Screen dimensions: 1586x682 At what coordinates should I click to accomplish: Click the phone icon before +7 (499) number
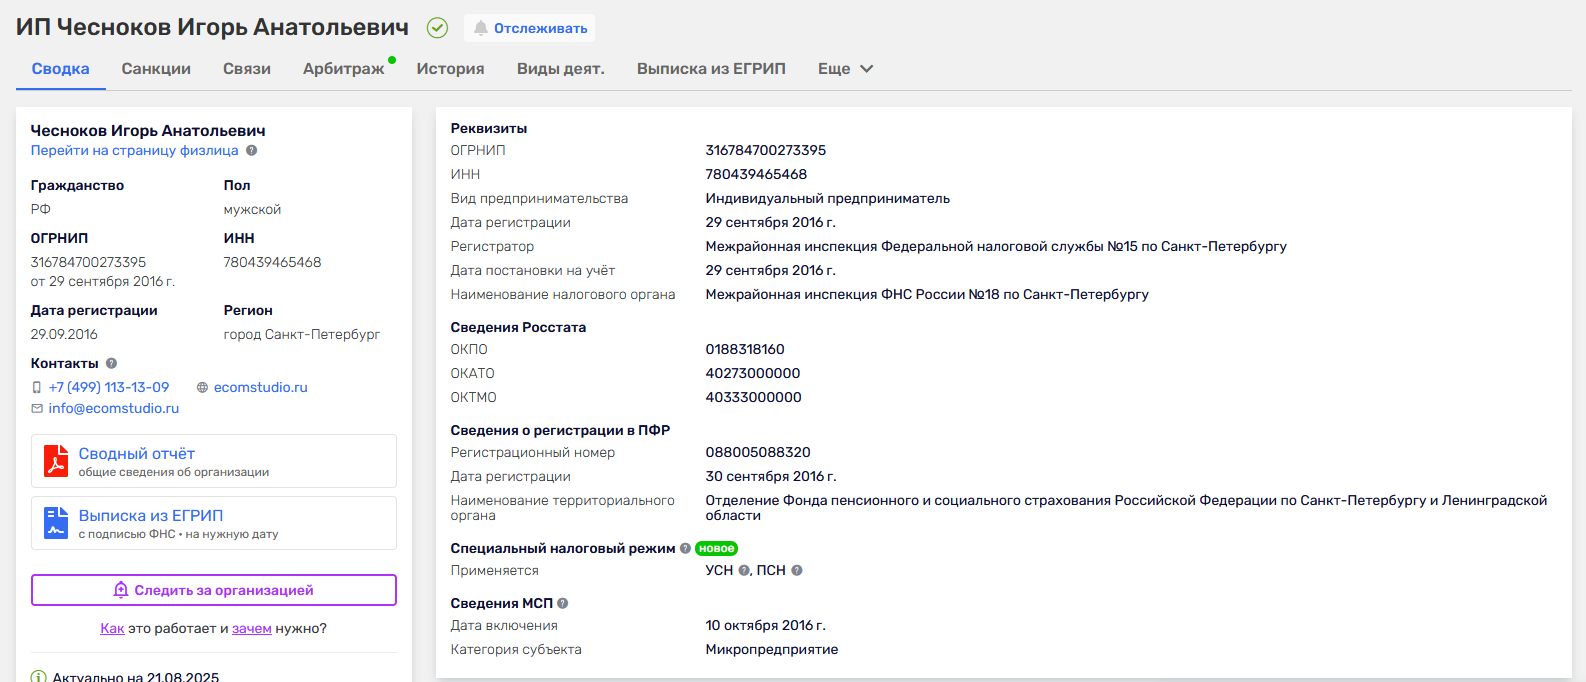(37, 388)
